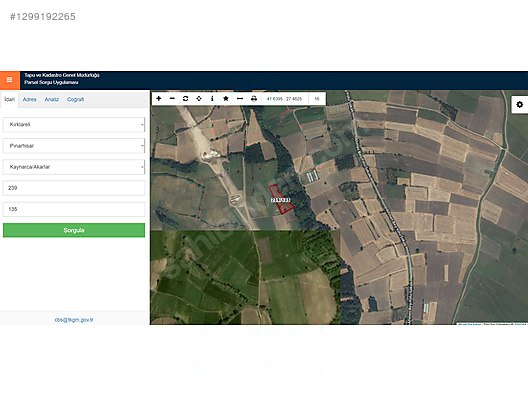528x396 pixels.
Task: Open the Analiz tab
Action: tap(52, 99)
